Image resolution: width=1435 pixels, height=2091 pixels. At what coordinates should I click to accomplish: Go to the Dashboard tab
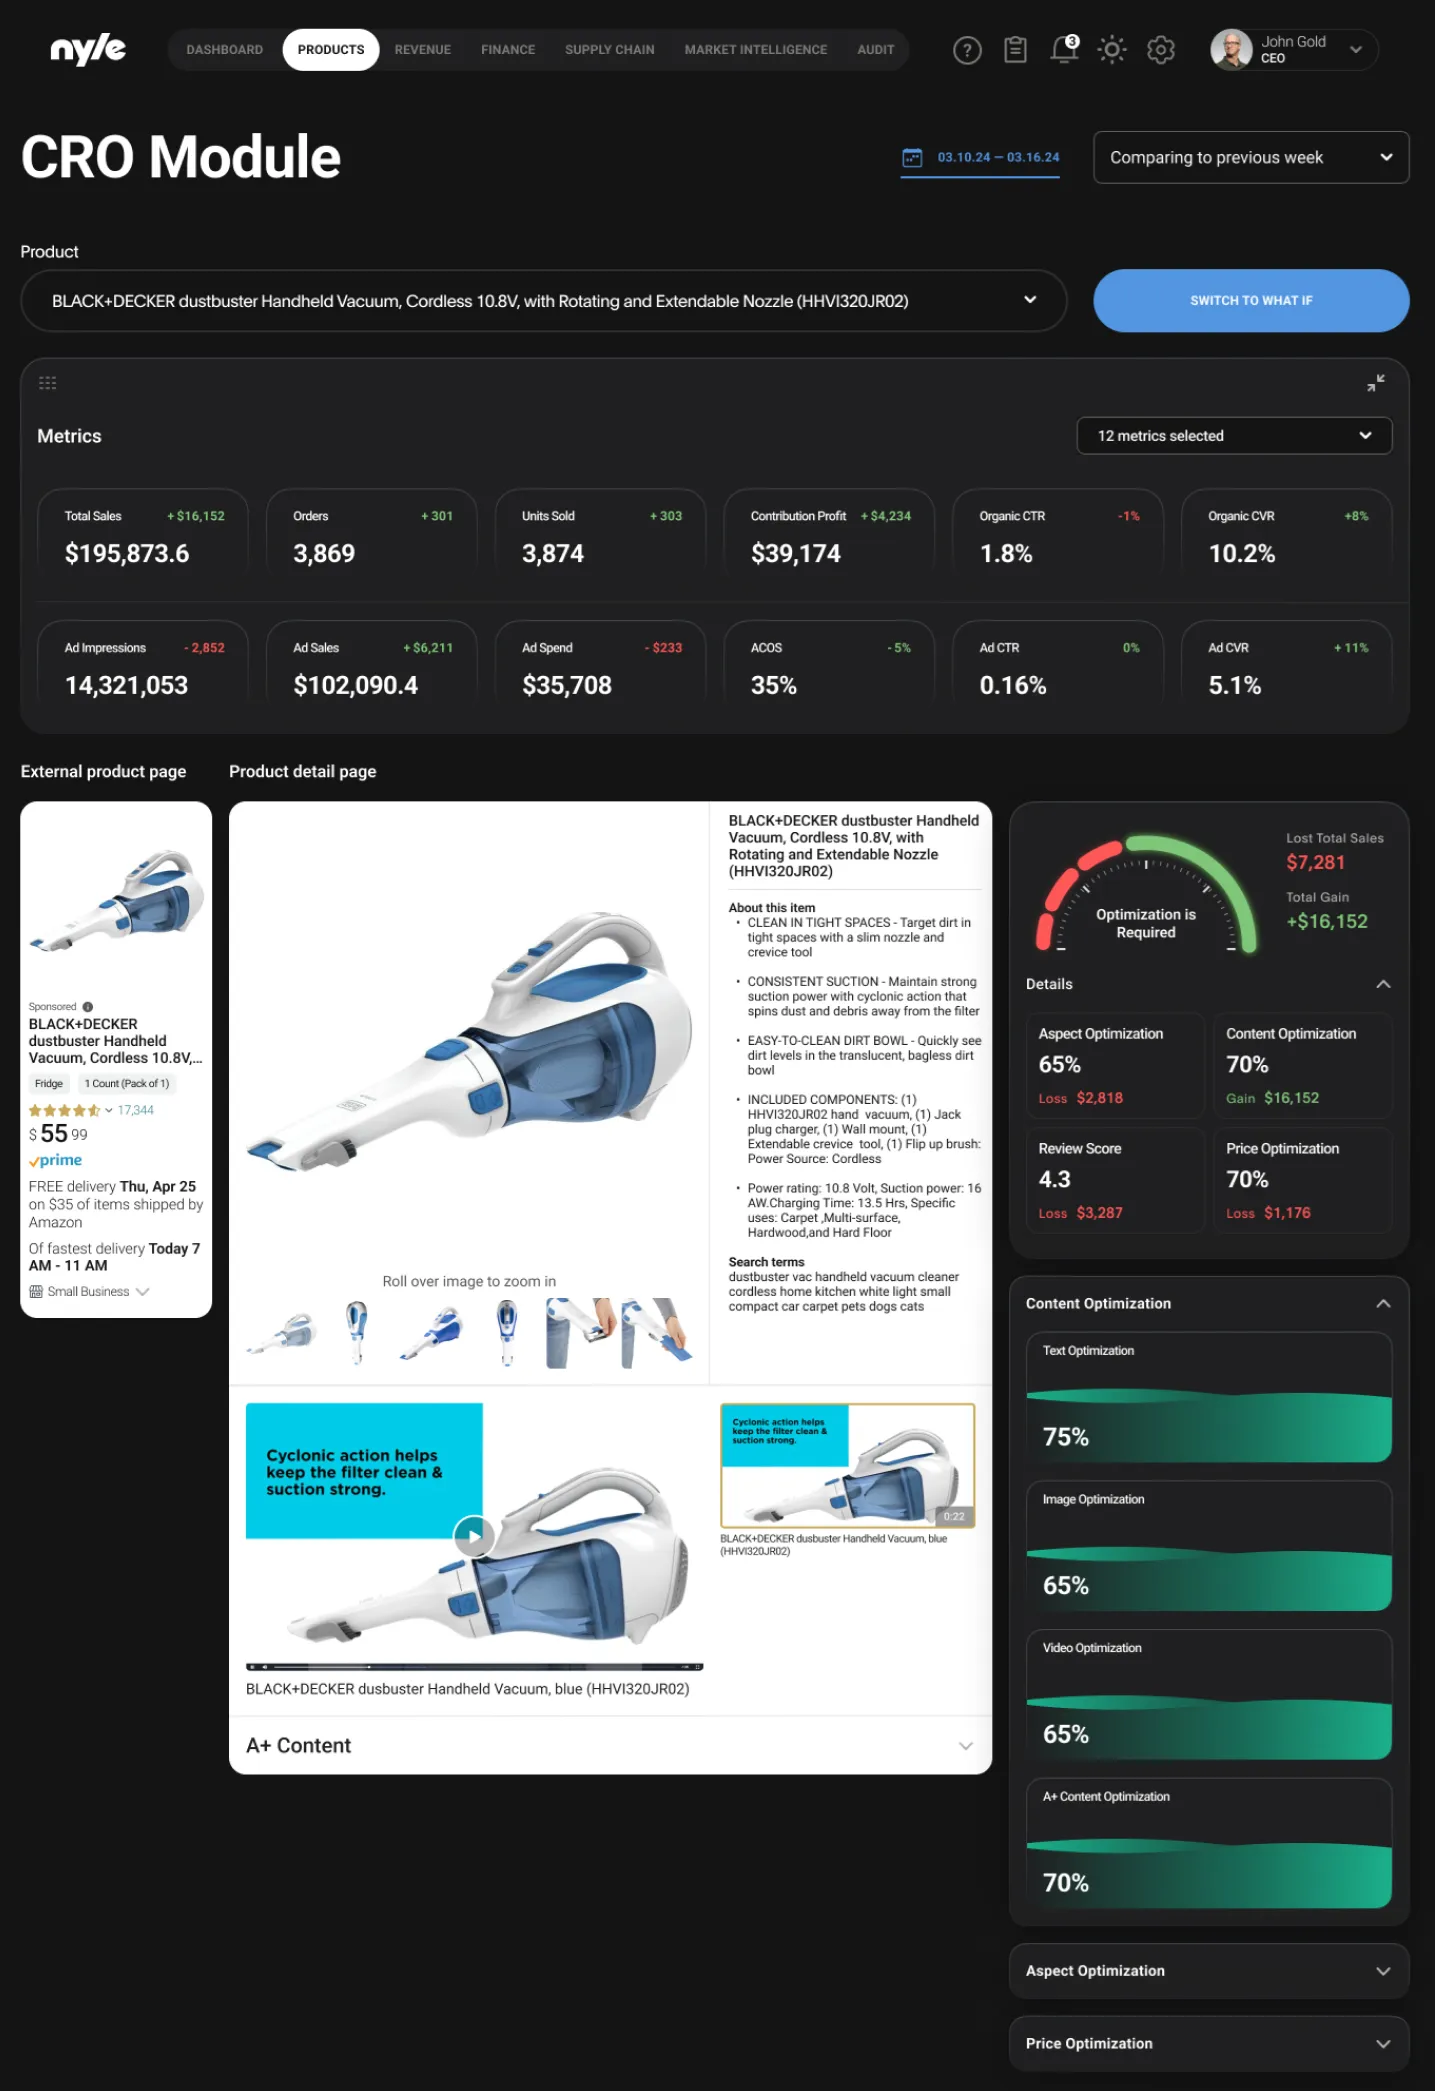point(224,49)
